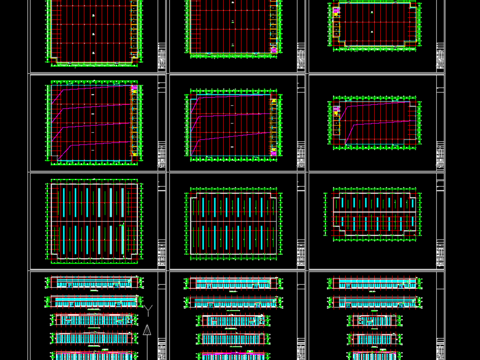Screen dimensions: 480x360
Task: Select the top-middle floor plan drawing
Action: tap(233, 29)
